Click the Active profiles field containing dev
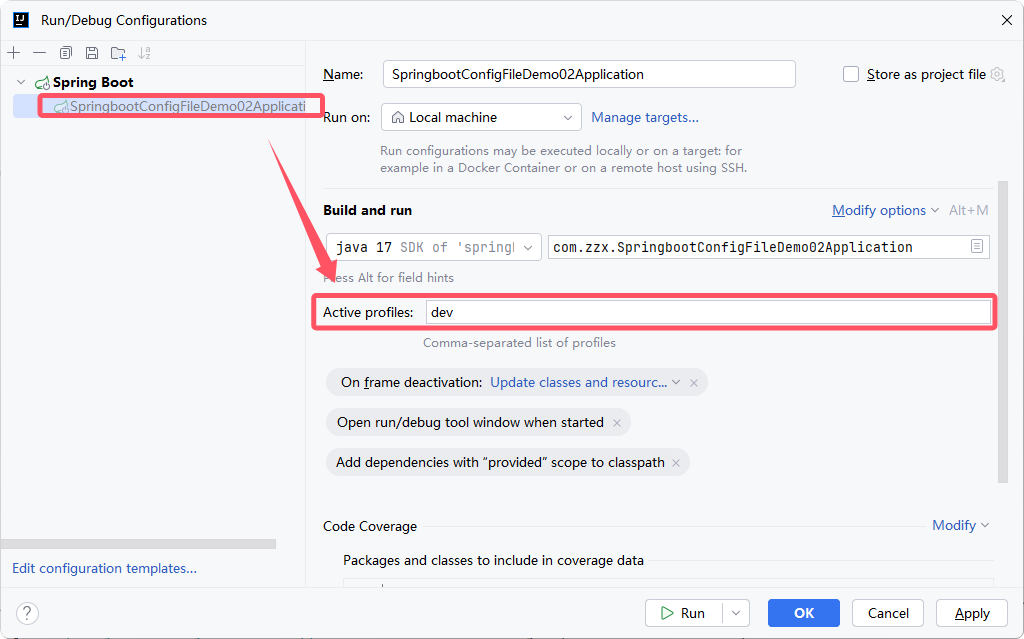The width and height of the screenshot is (1024, 639). 708,312
